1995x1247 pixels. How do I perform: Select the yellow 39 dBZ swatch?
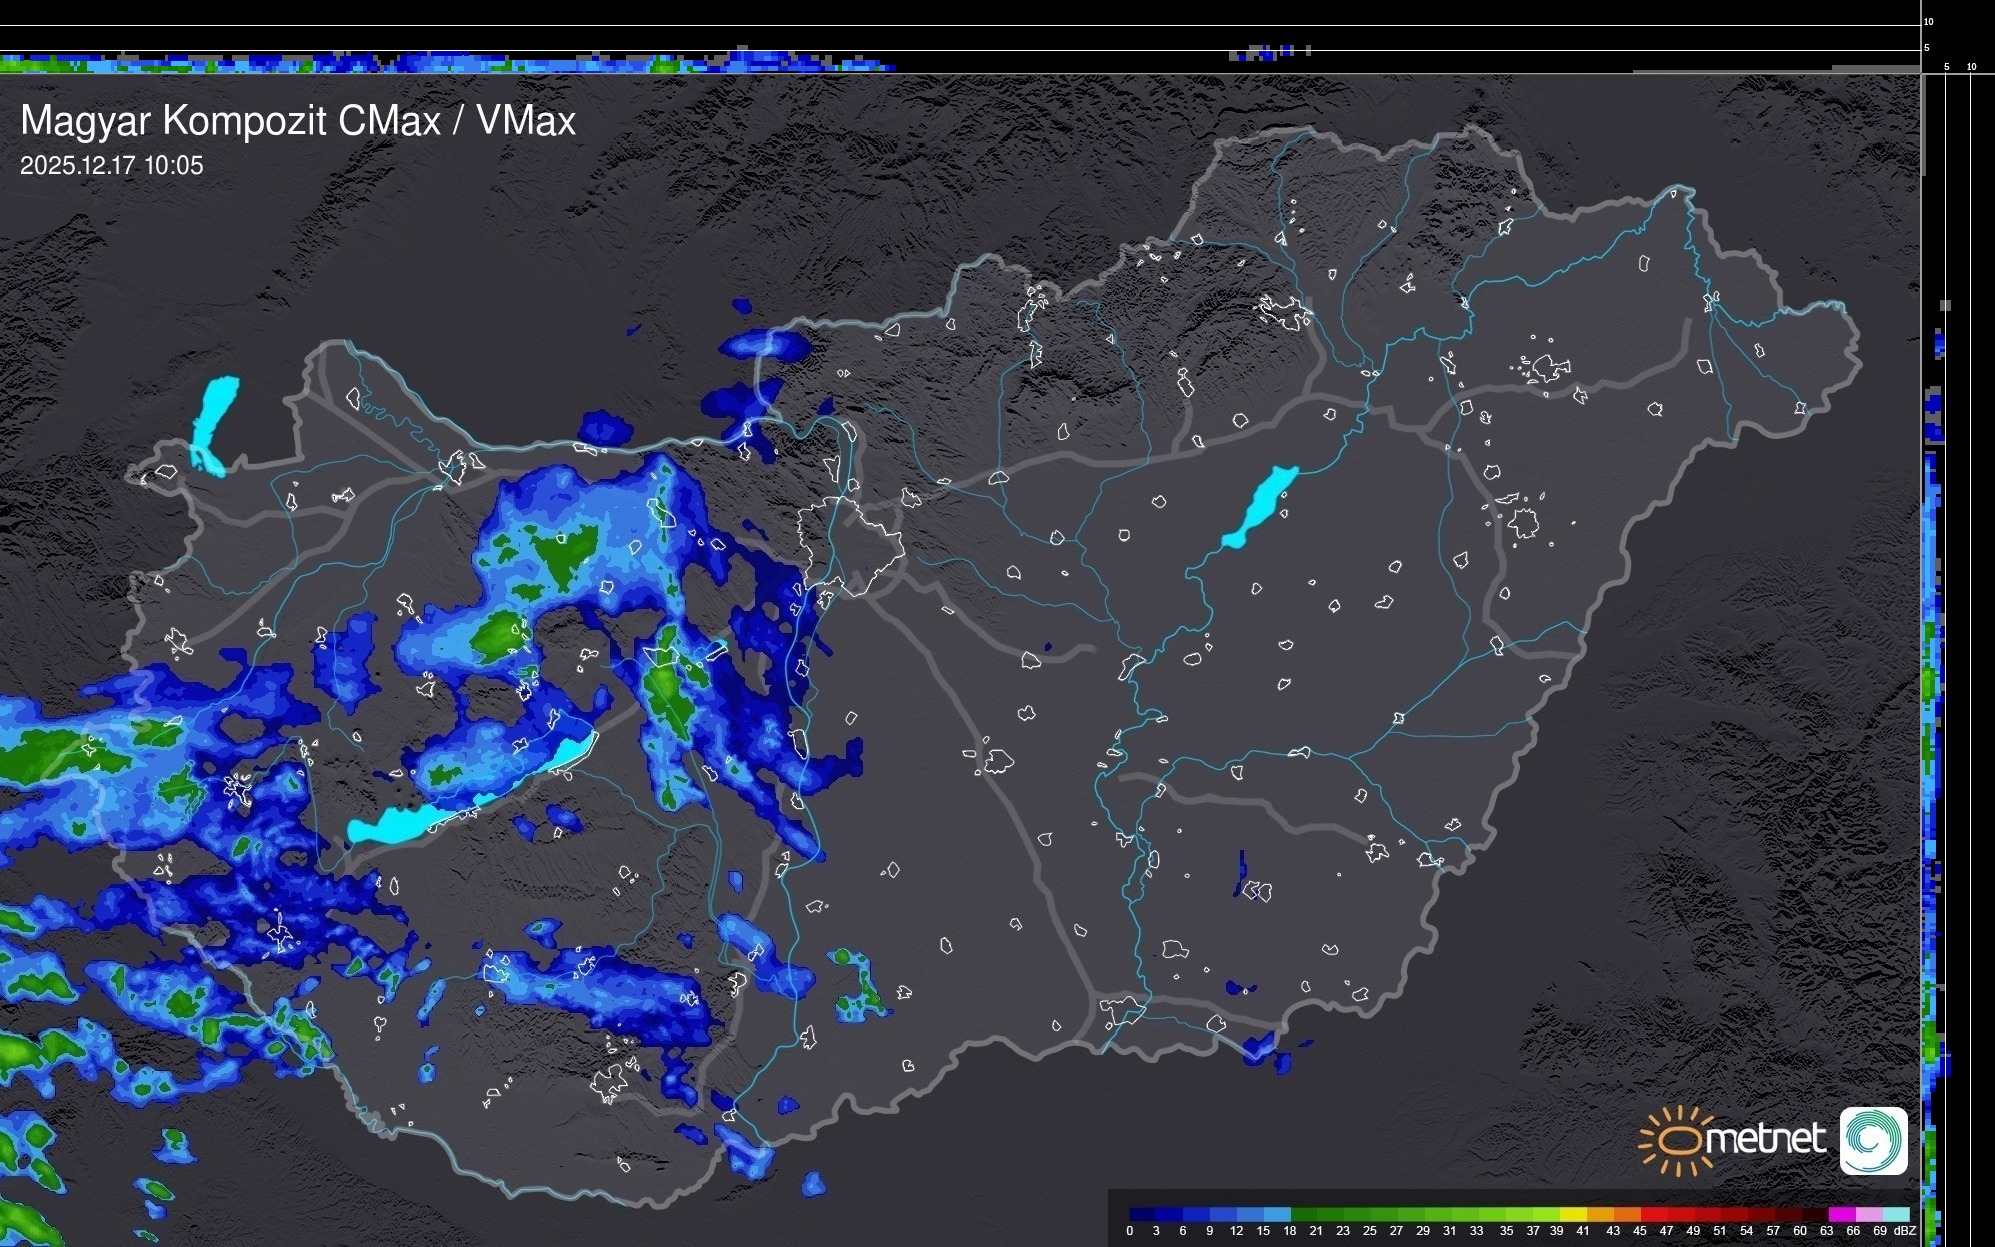pos(1573,1214)
